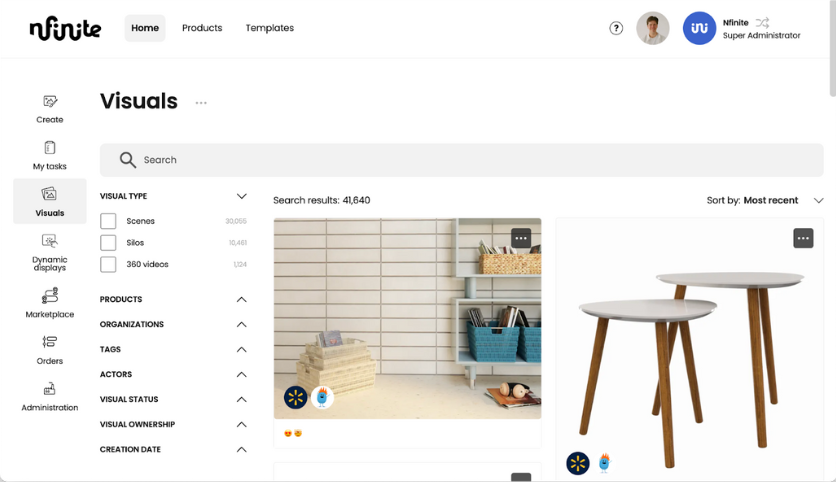Click the Super Administrator account label

click(x=761, y=36)
